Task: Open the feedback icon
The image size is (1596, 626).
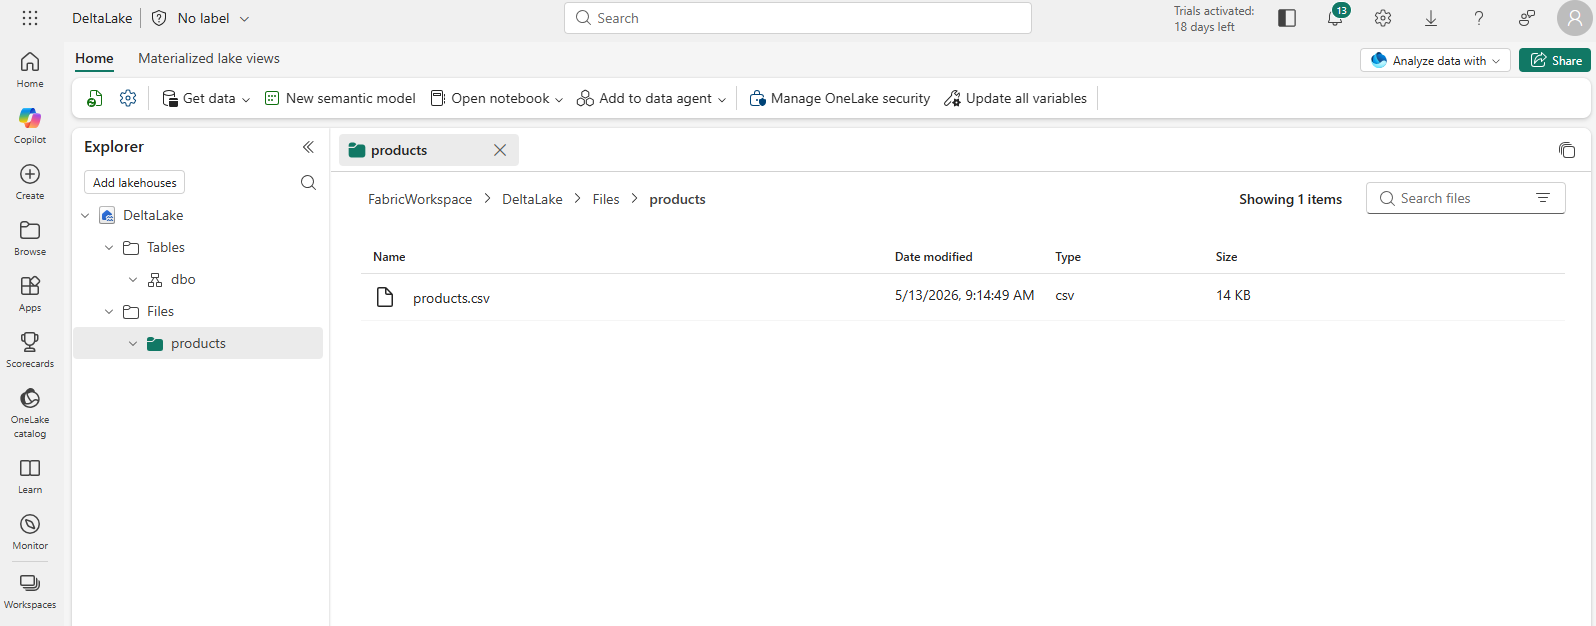Action: pyautogui.click(x=1527, y=18)
